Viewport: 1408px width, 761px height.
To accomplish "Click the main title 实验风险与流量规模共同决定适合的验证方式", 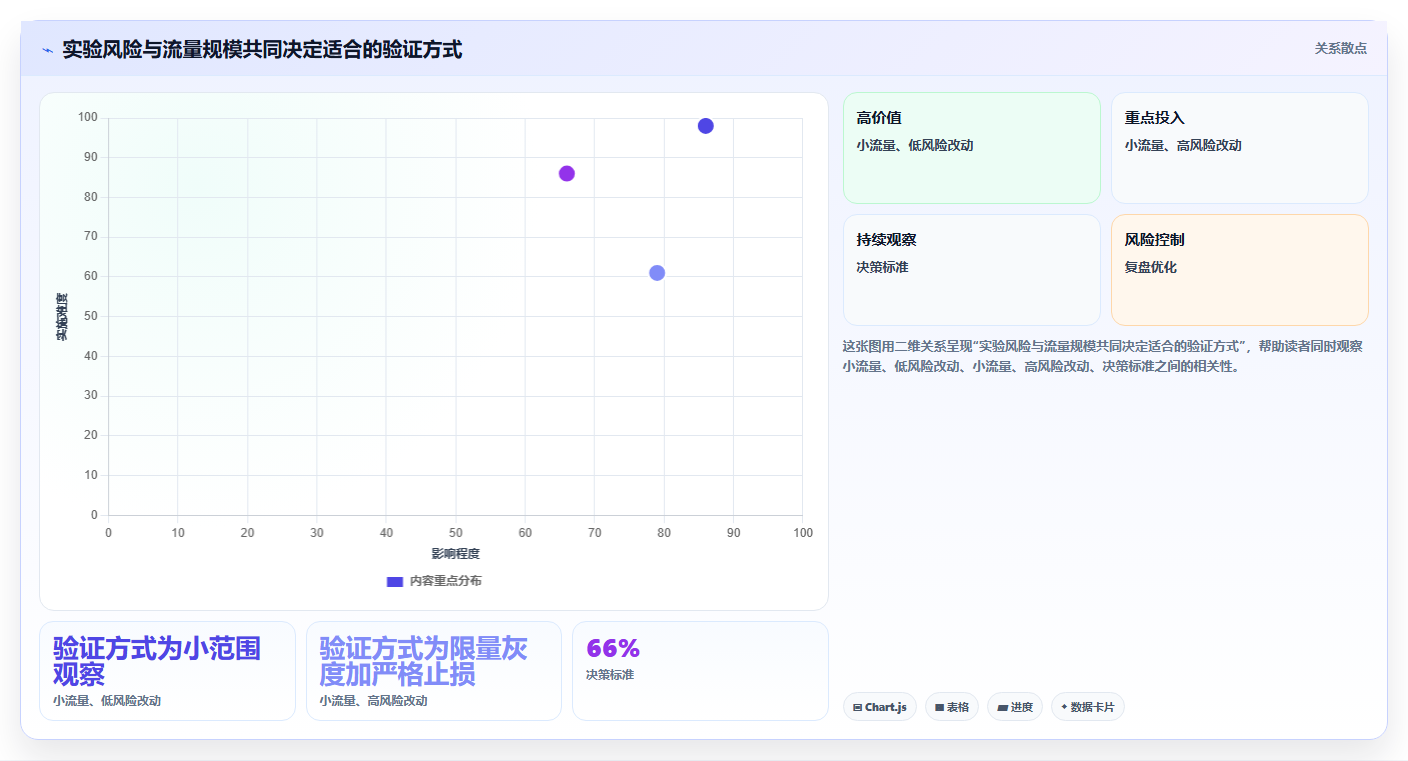I will point(262,49).
